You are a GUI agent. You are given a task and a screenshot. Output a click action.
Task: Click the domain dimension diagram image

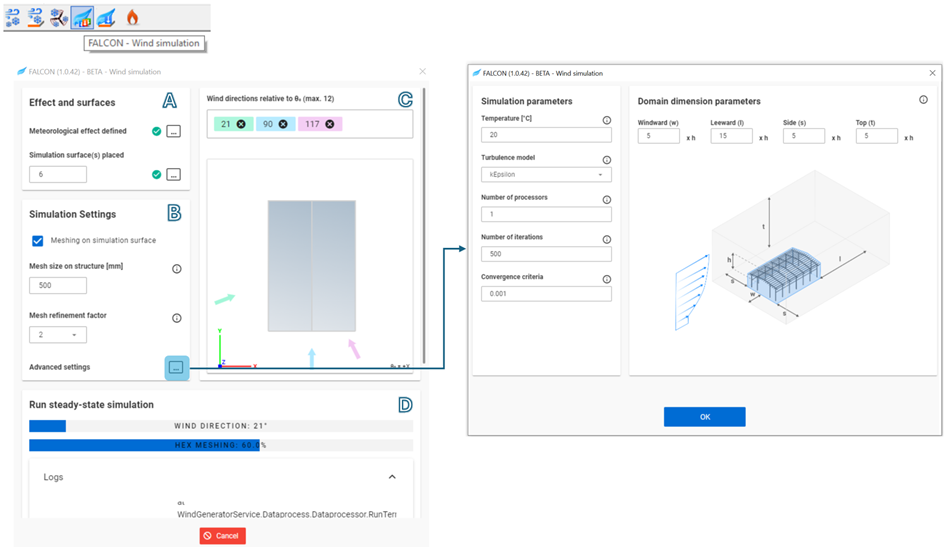[x=782, y=251]
